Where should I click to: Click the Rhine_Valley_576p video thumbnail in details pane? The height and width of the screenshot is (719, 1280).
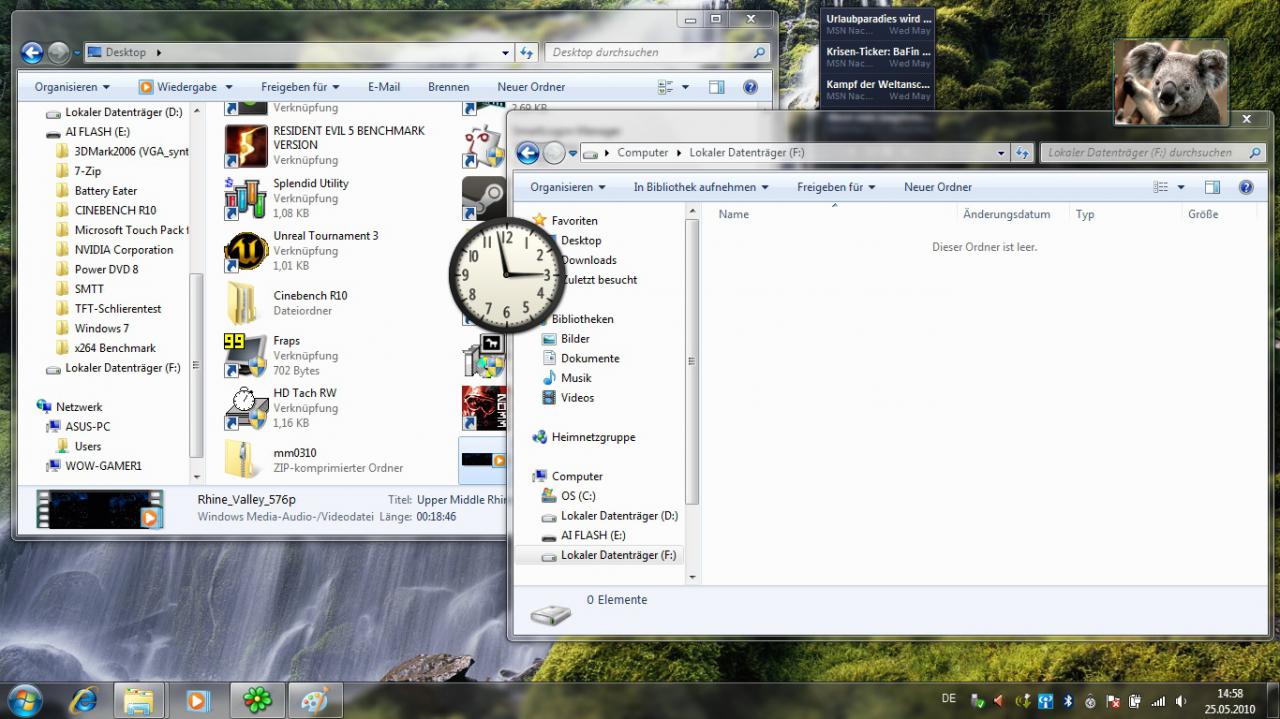coord(99,509)
